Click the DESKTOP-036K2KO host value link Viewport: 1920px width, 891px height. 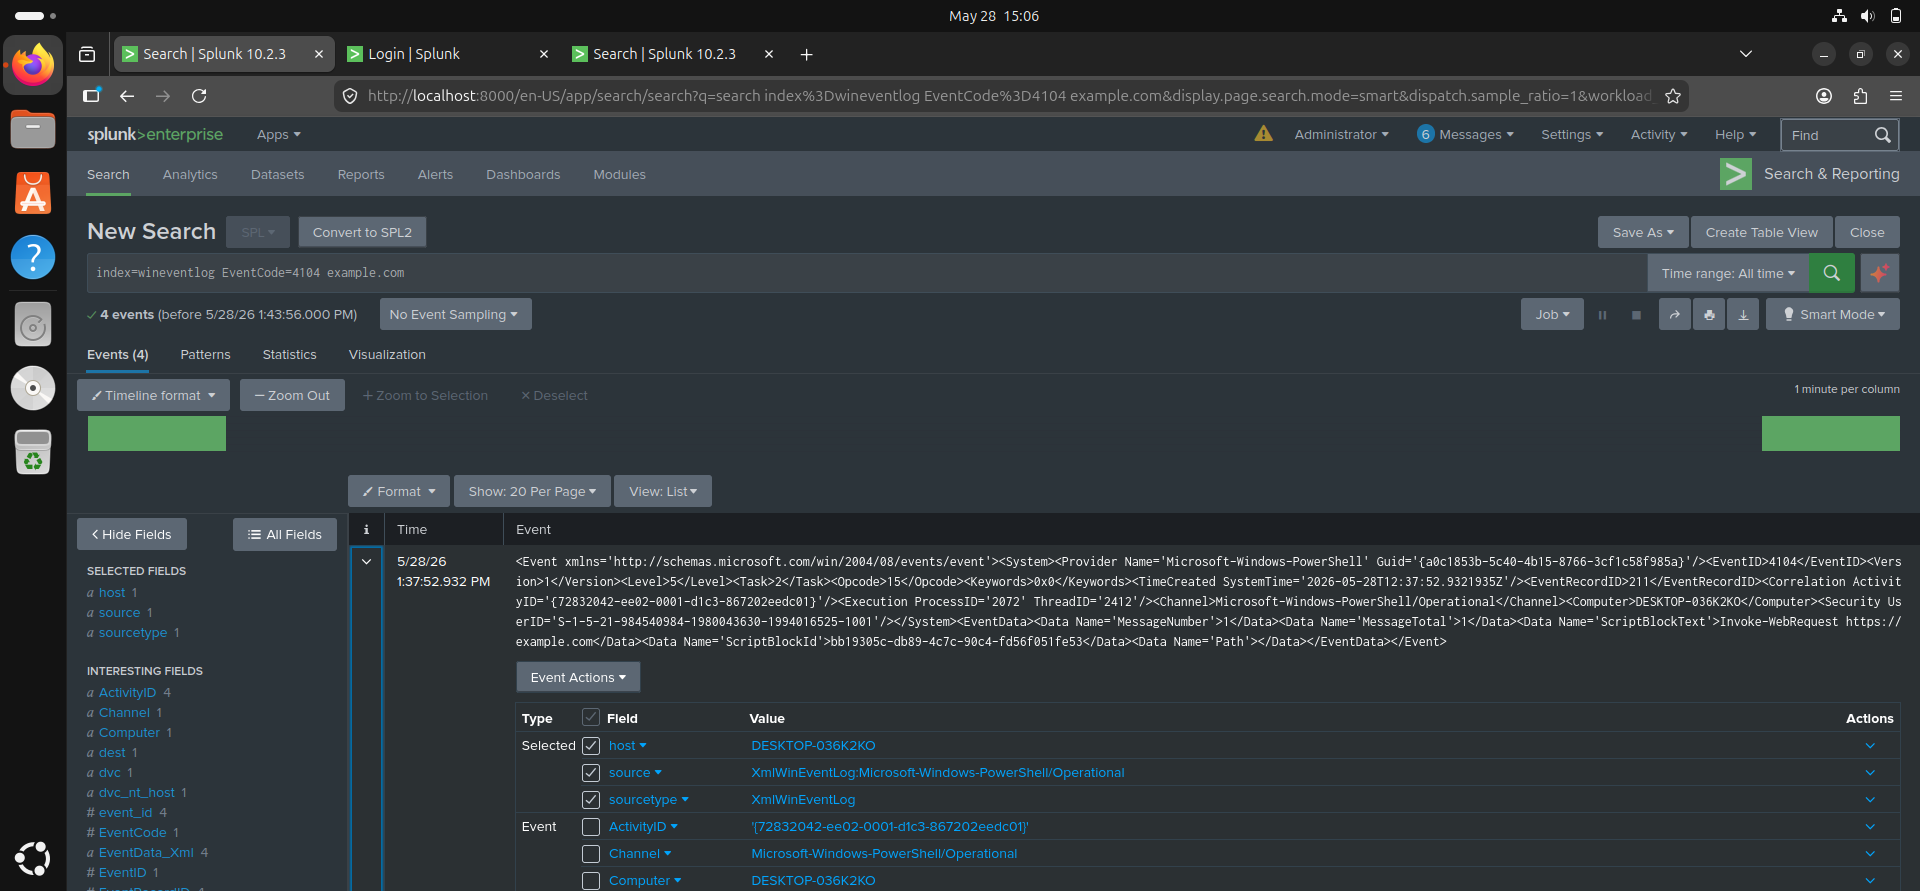pyautogui.click(x=813, y=746)
